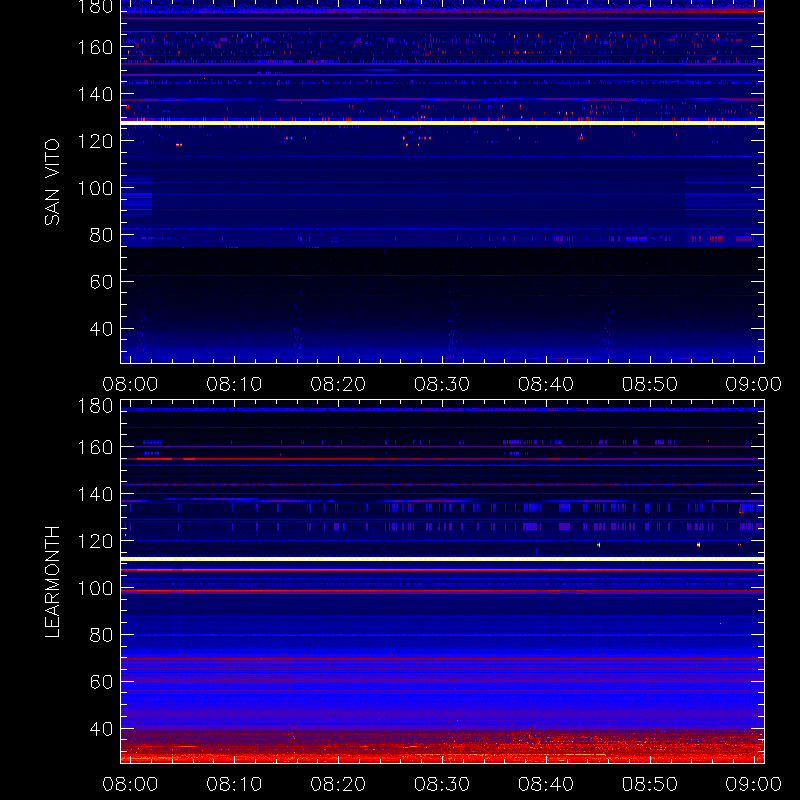800x800 pixels.
Task: Select the 160 tick label in SAN VITO panel
Action: click(x=95, y=47)
